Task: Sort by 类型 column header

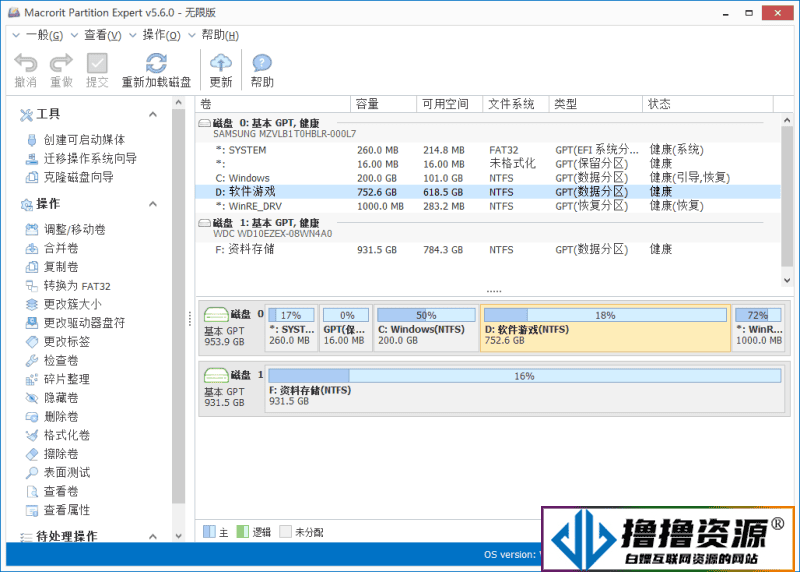Action: tap(595, 104)
